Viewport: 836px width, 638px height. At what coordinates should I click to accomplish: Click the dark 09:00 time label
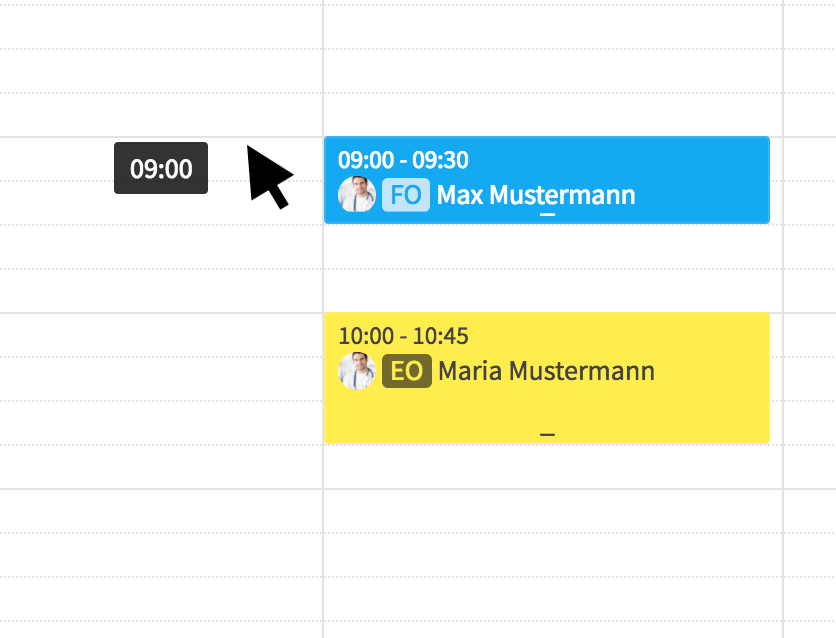(161, 168)
